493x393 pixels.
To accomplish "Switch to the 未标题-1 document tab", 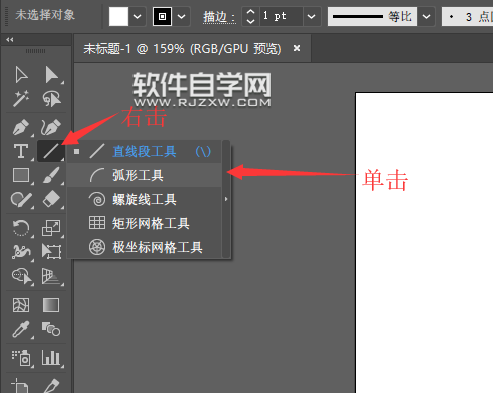I will coord(182,49).
